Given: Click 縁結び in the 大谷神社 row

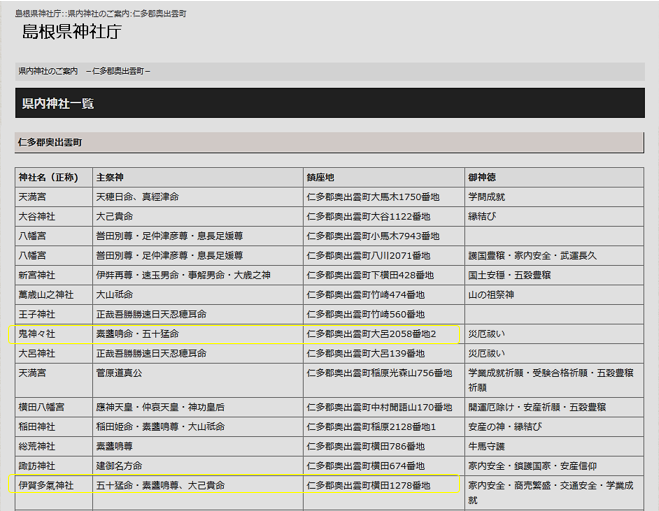Looking at the screenshot, I should coord(482,216).
